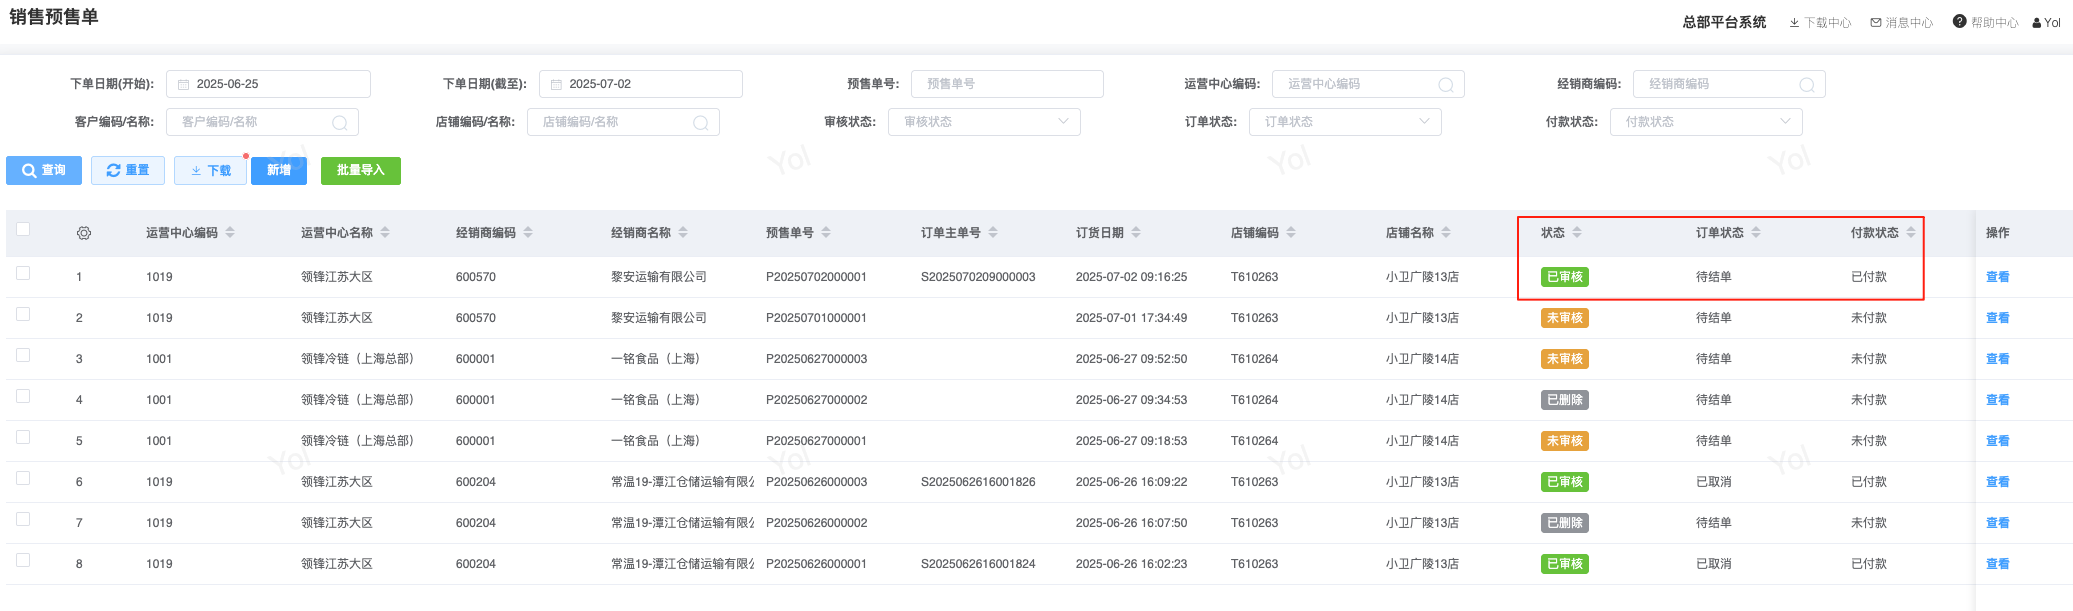Check the checkbox for row 1
2073x611 pixels.
click(x=23, y=273)
